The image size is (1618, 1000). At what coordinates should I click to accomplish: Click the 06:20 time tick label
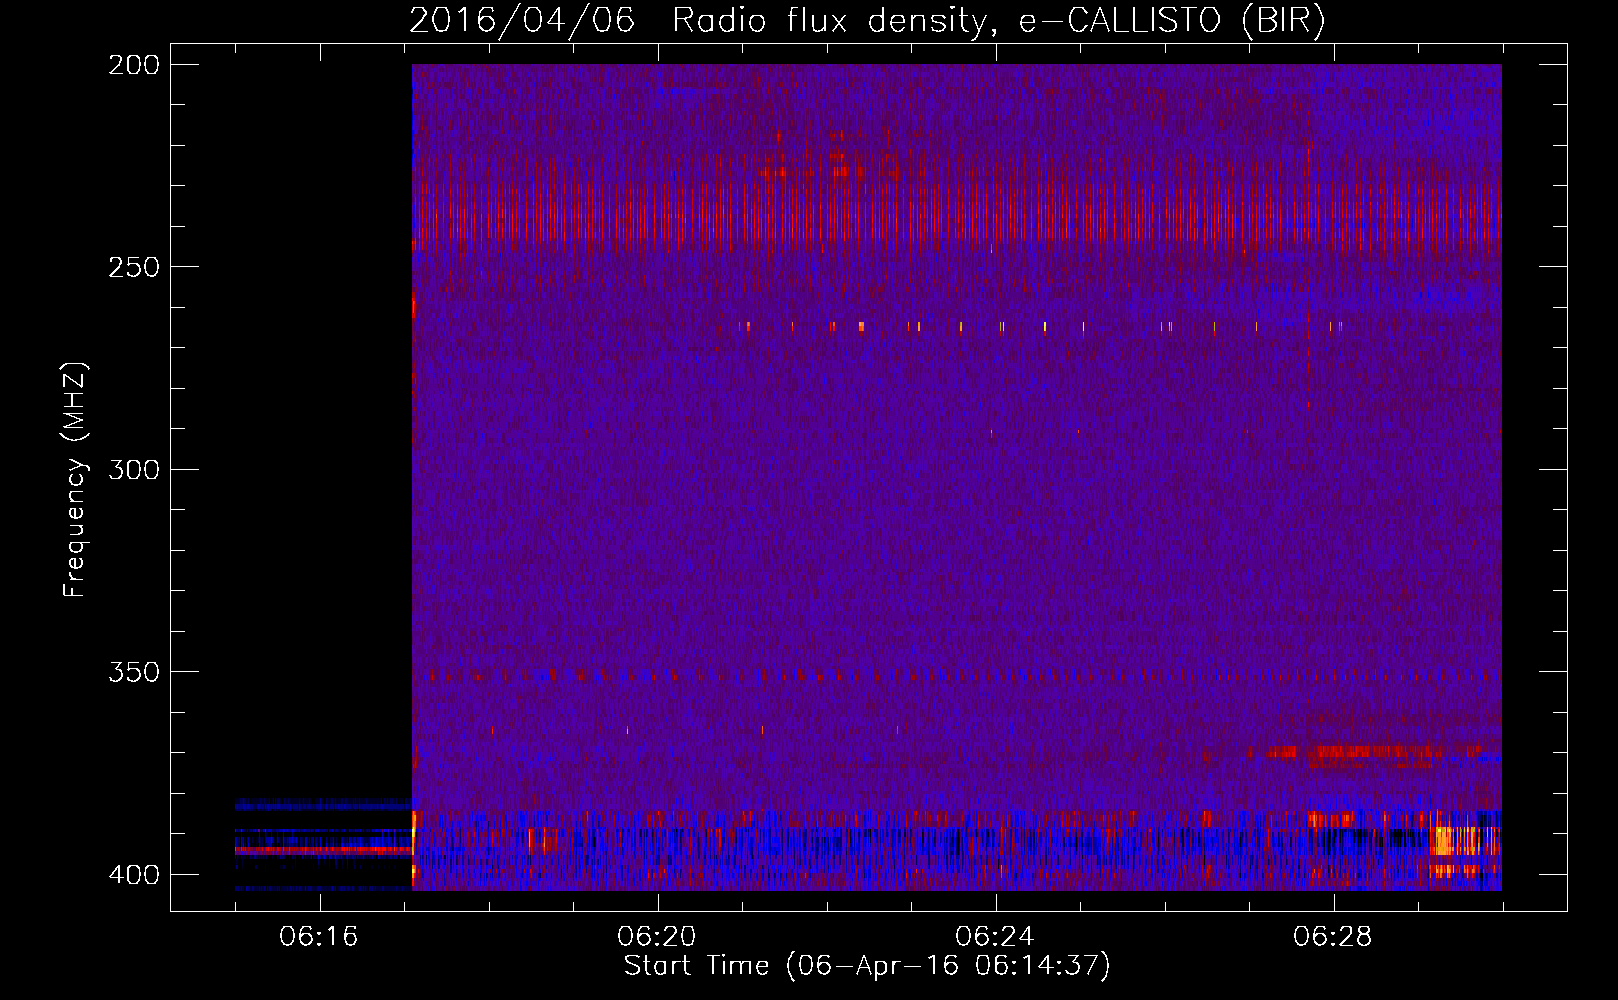tap(657, 937)
